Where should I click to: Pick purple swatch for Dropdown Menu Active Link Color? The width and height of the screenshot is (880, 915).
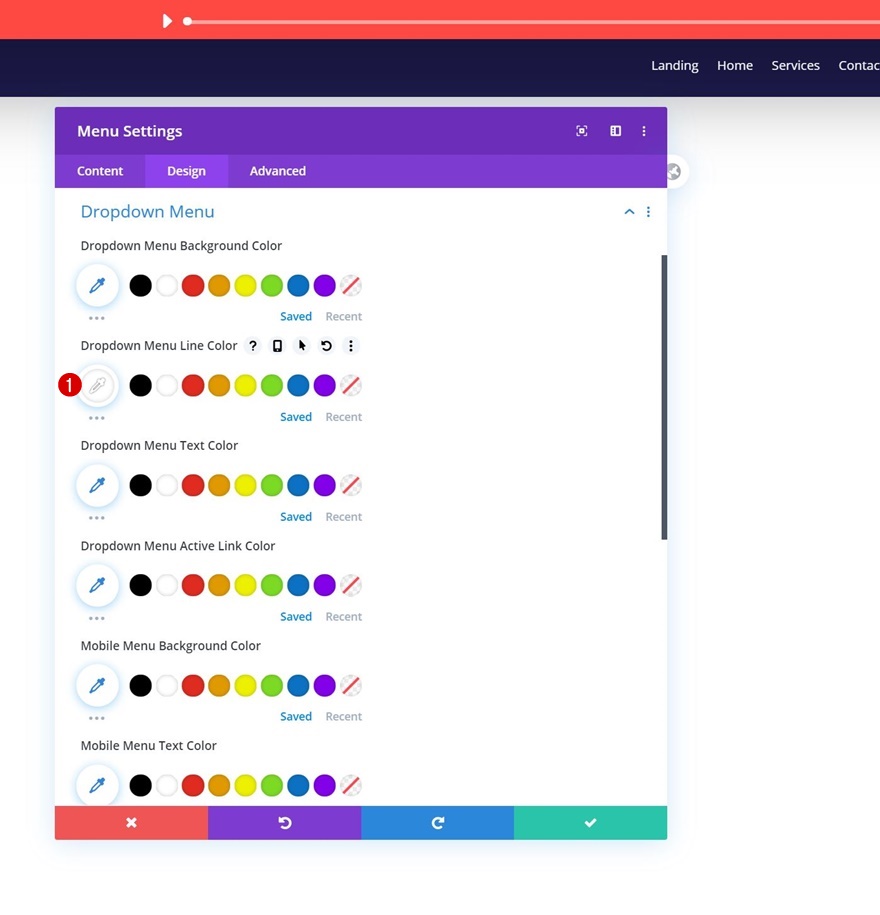[x=324, y=585]
